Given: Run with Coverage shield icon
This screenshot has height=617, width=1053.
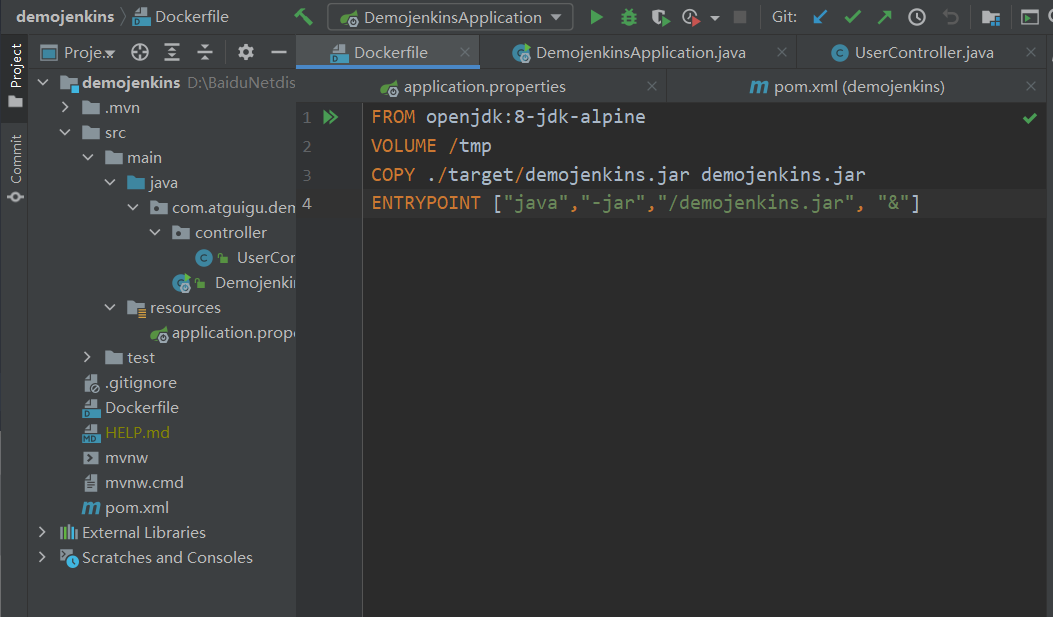Looking at the screenshot, I should click(660, 17).
